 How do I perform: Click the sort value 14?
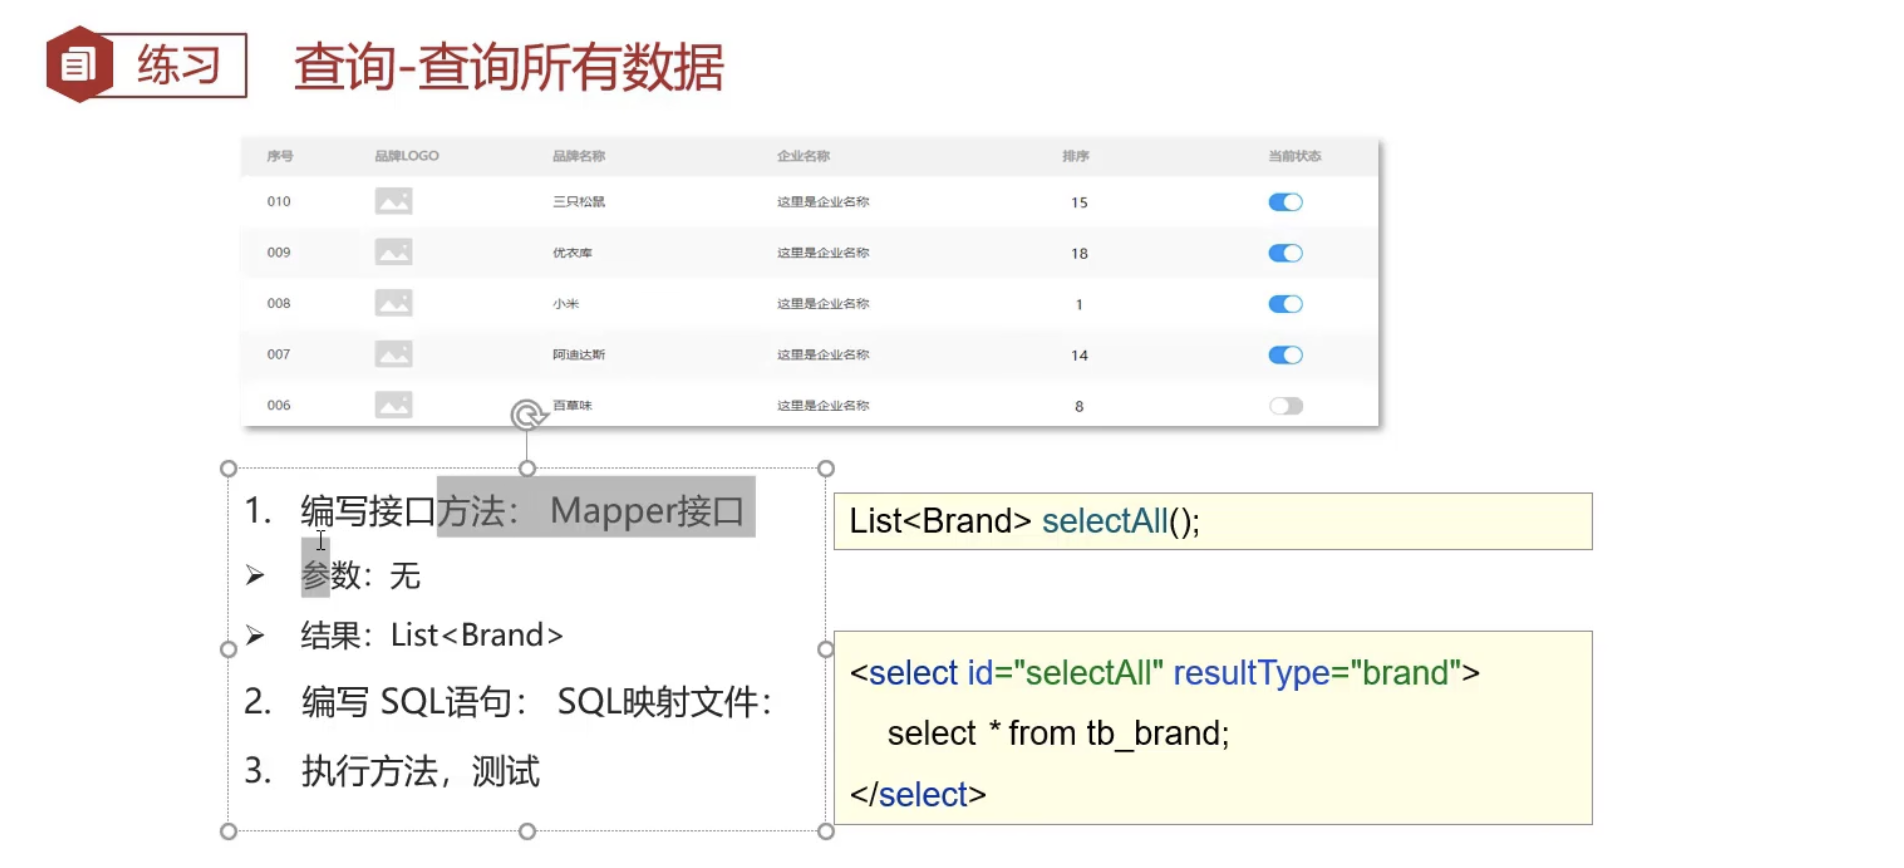point(1079,355)
